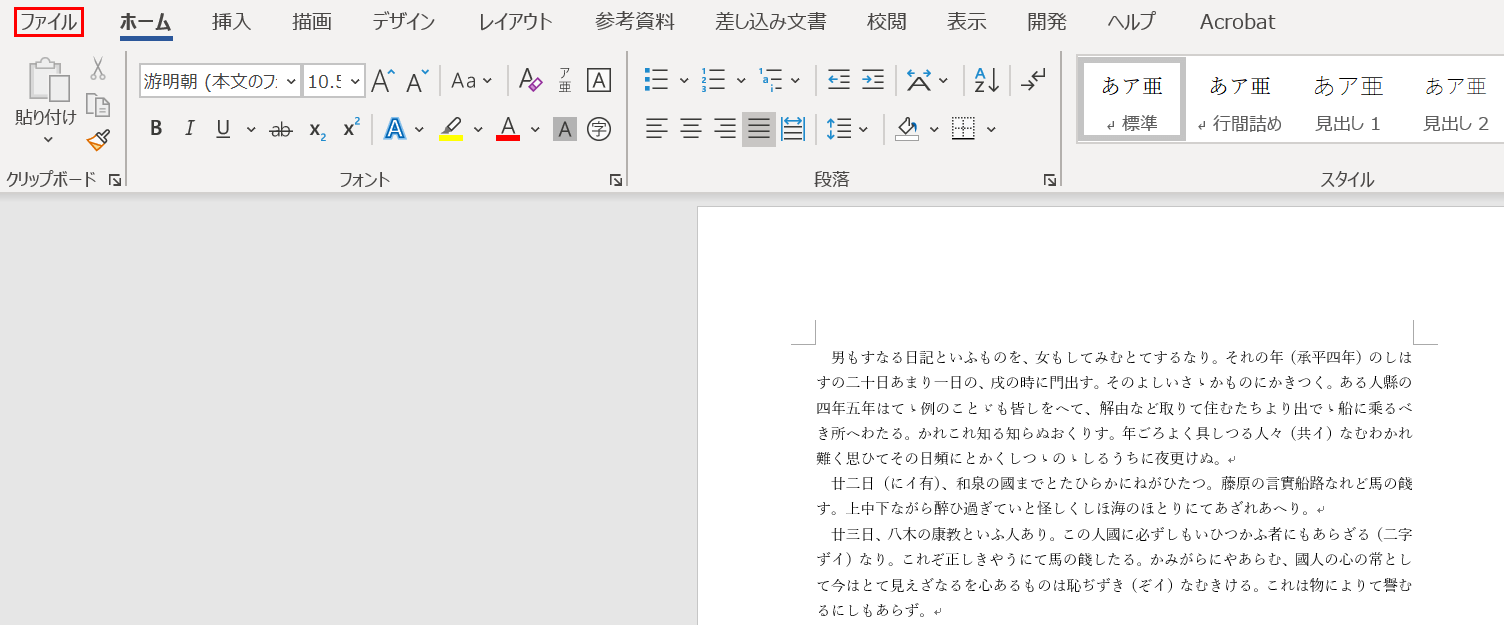Screen dimensions: 1504x625
Task: Open the clipboard pane launcher
Action: 115,180
